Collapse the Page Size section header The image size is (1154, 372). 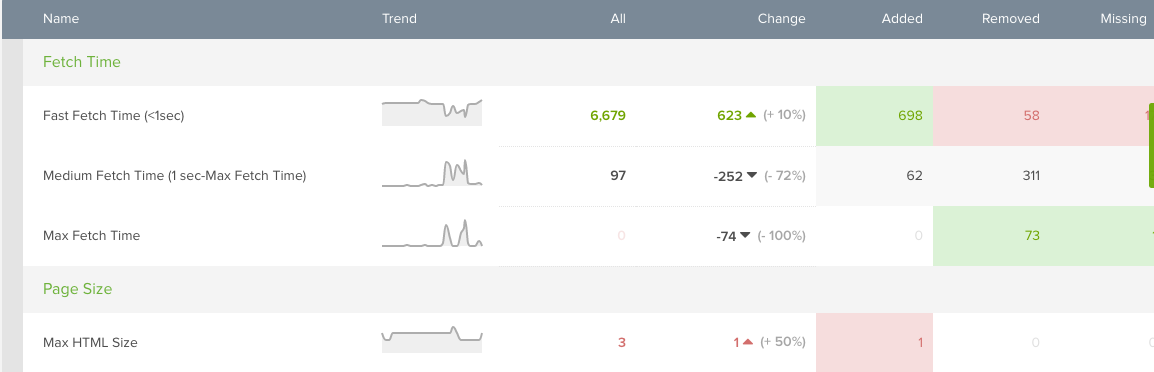point(77,289)
